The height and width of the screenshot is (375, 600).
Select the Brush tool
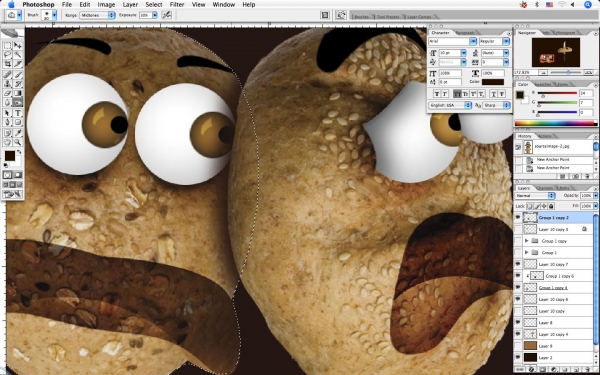18,75
